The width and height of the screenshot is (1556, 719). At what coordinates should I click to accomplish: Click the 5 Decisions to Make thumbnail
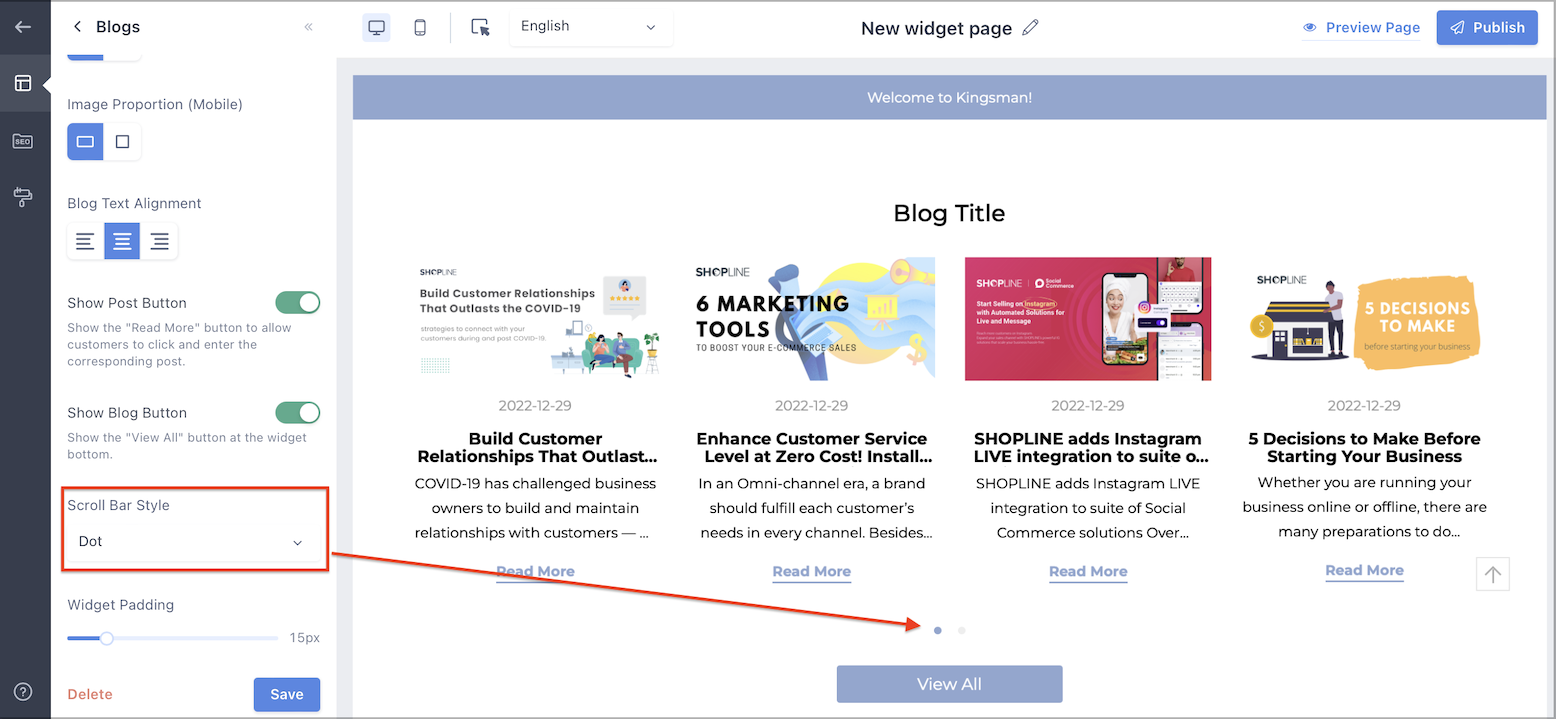point(1364,319)
